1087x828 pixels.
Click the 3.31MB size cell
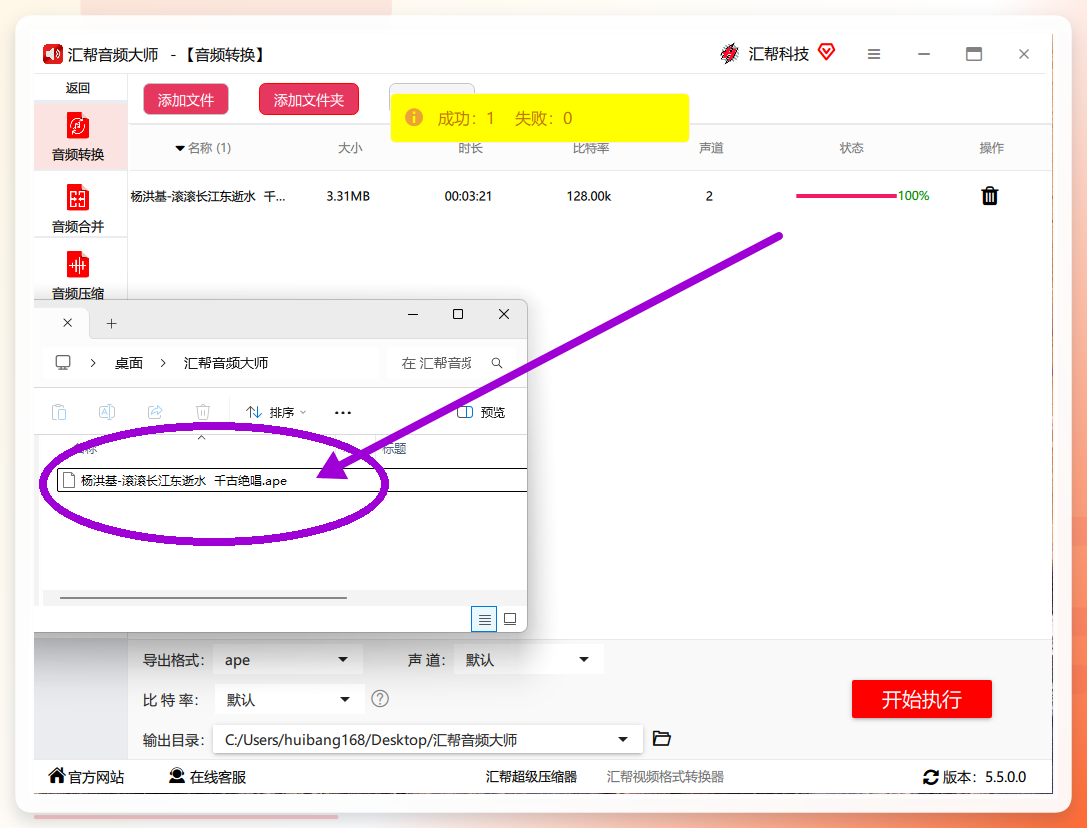(x=348, y=196)
